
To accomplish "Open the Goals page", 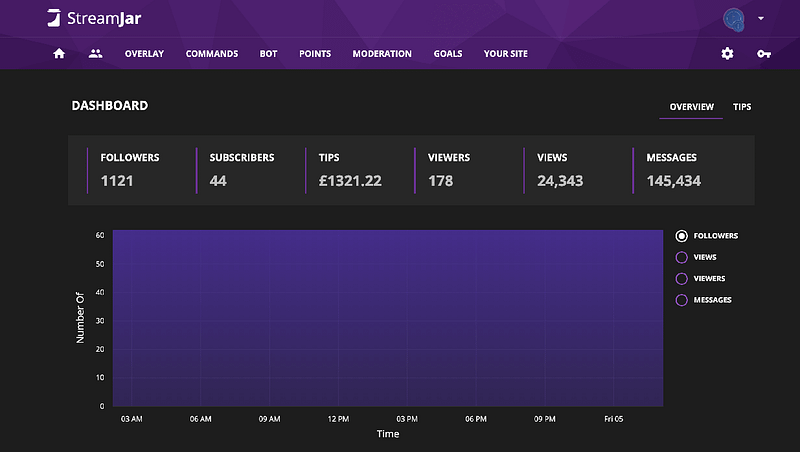I will (x=448, y=54).
